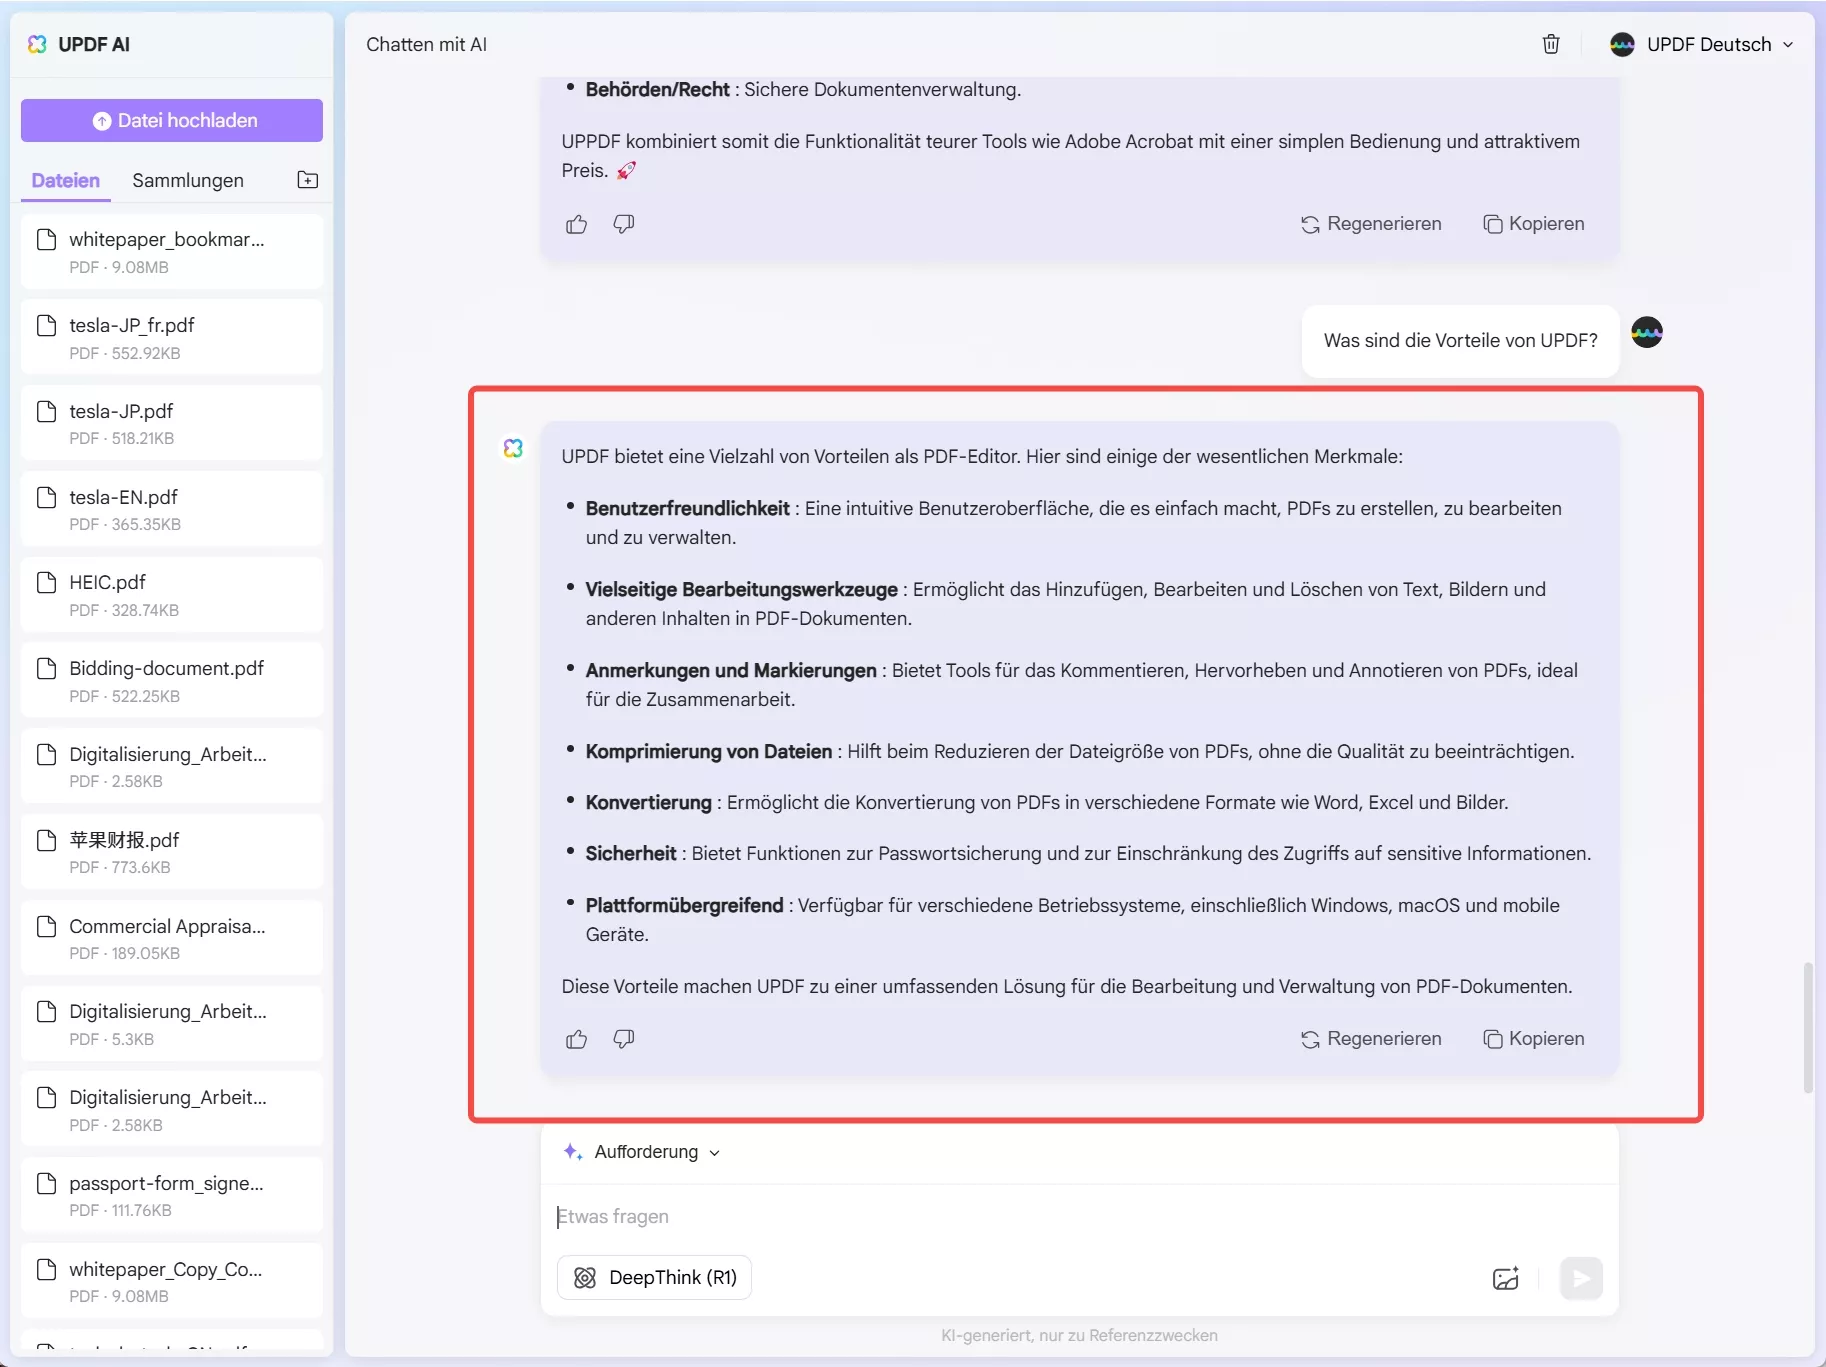
Task: Click the Benutzerfreundlichkeit bullet heading
Action: pos(688,508)
